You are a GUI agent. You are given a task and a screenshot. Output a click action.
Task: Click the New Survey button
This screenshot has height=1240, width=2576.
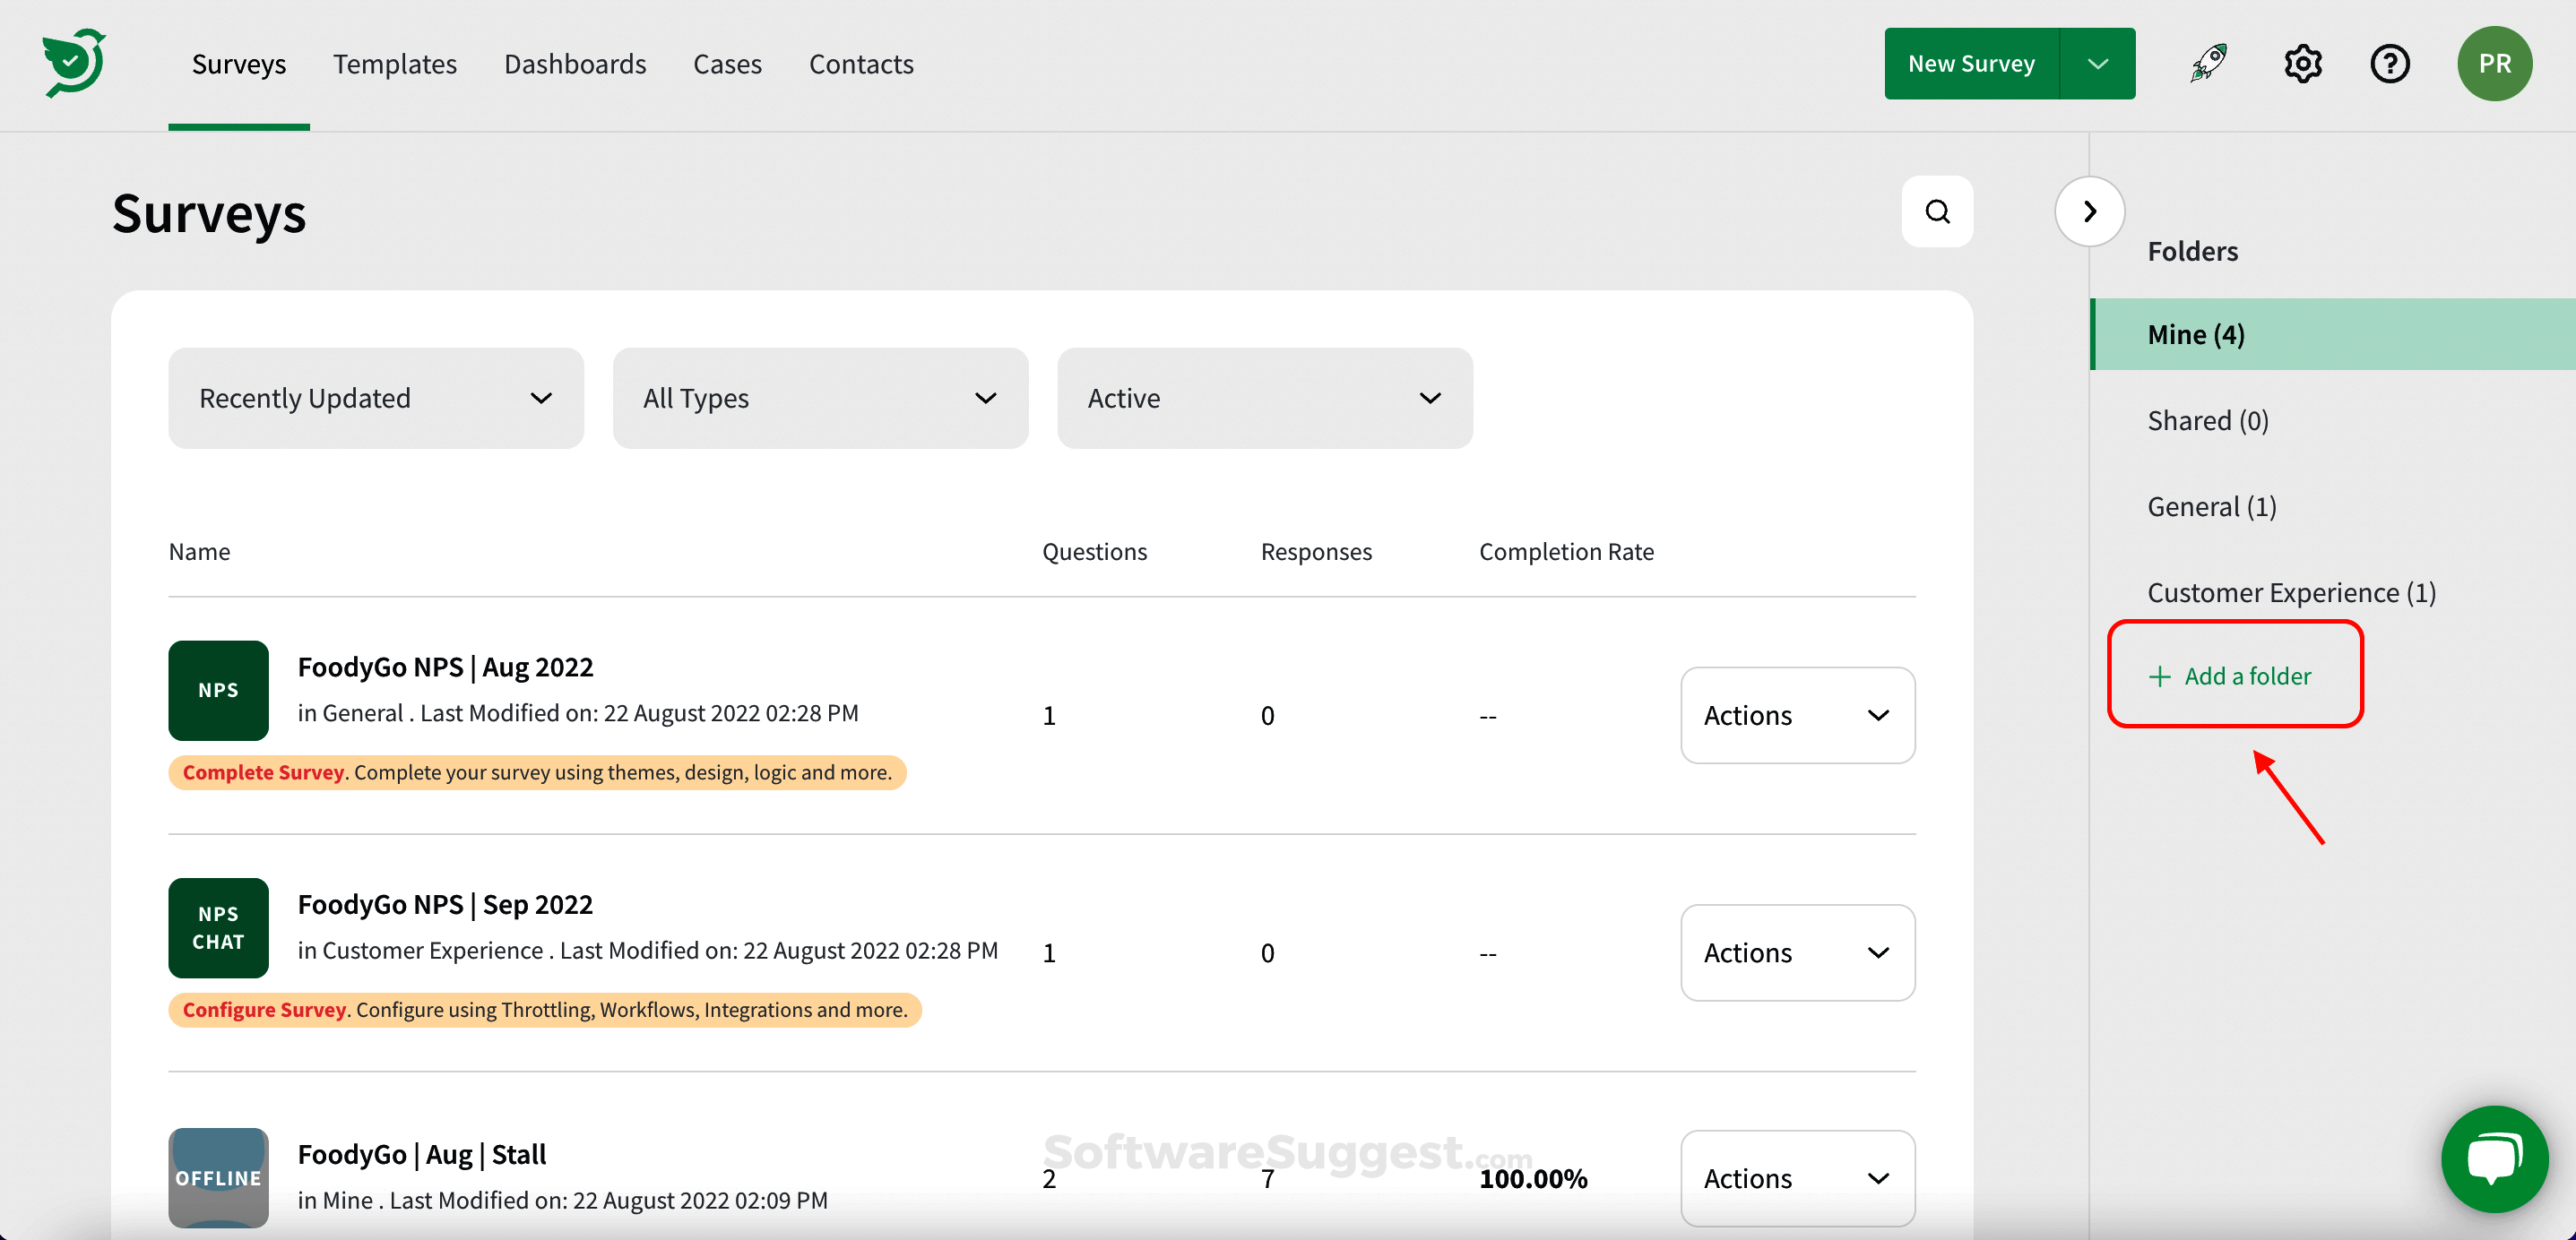[1971, 63]
